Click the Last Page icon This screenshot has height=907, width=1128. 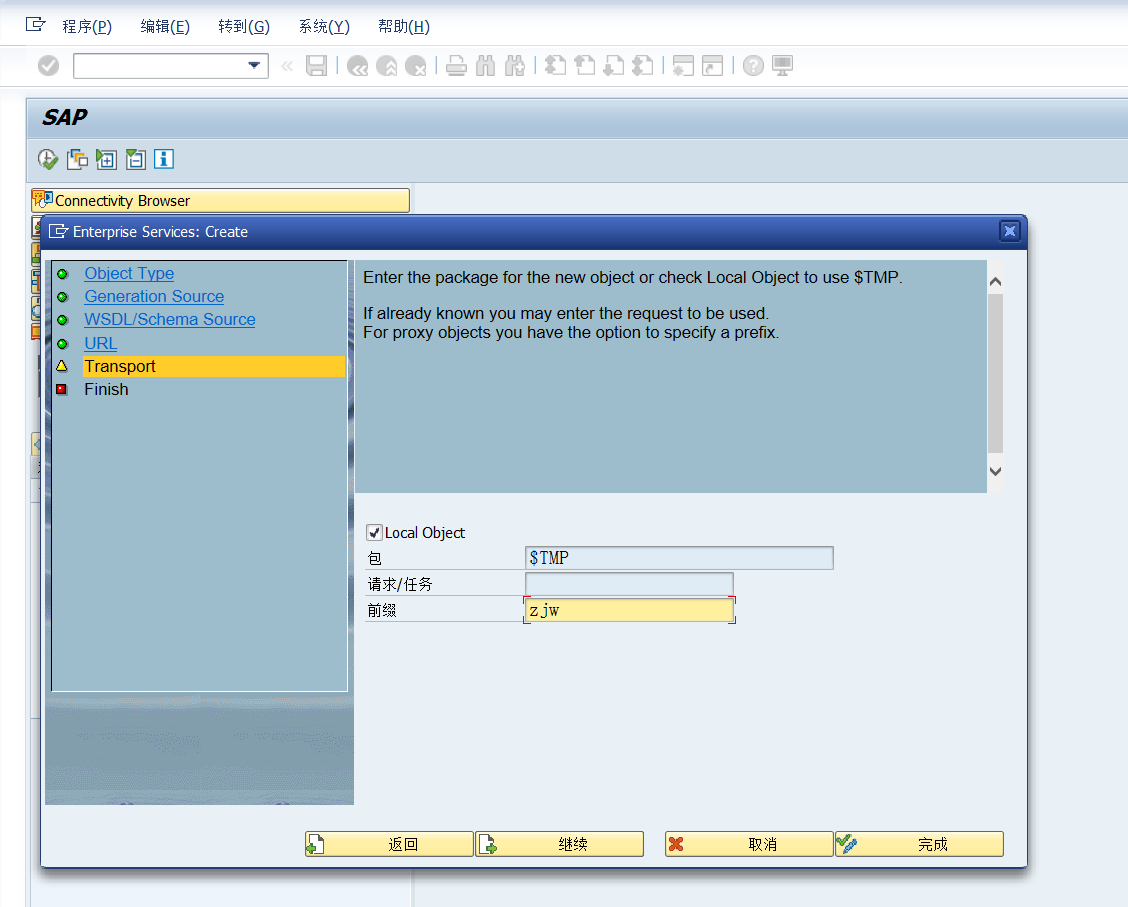coord(642,65)
